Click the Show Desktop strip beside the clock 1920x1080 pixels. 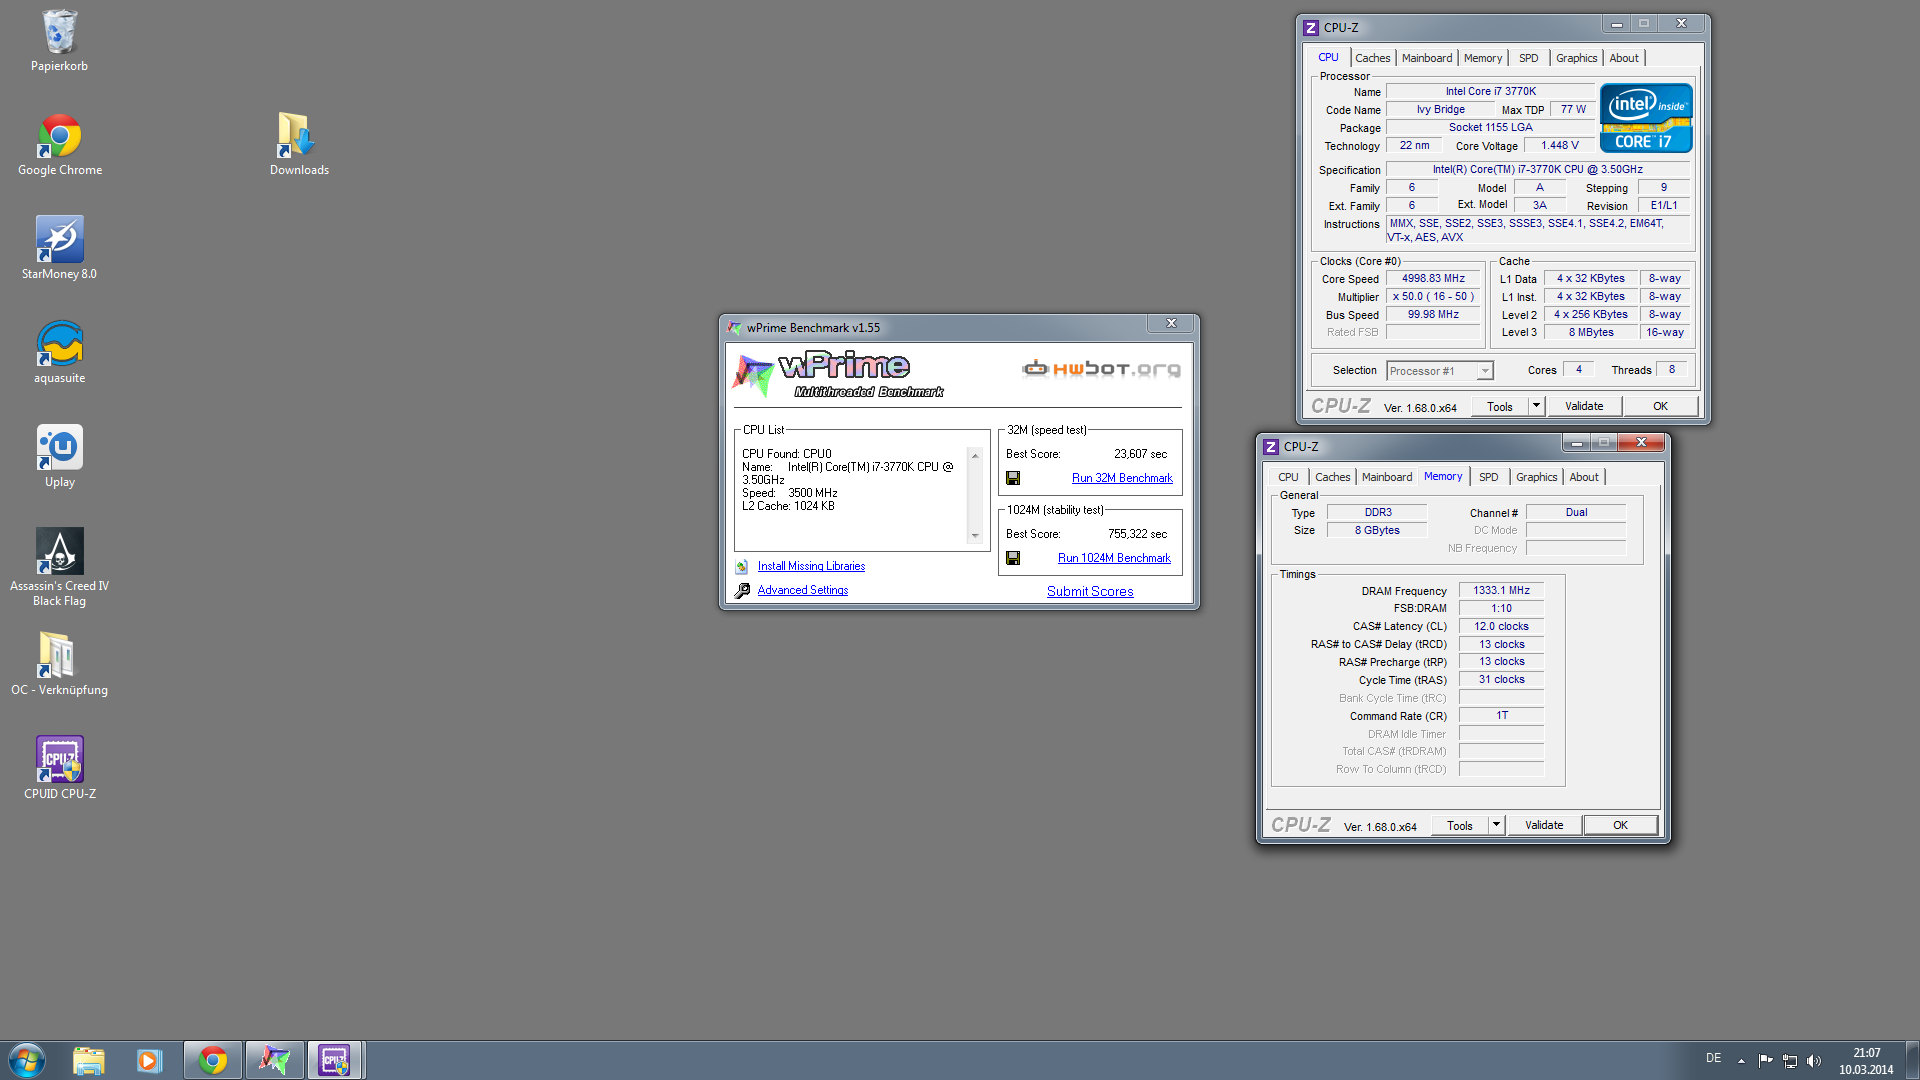coord(1912,1060)
